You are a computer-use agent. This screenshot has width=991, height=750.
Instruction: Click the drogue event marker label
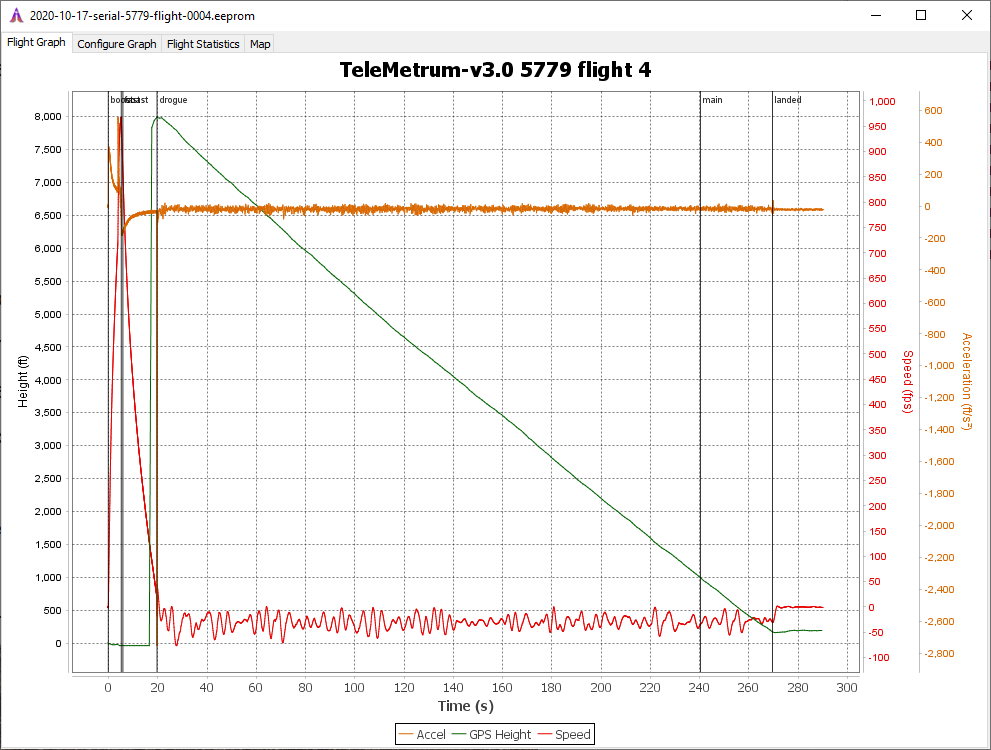pyautogui.click(x=173, y=100)
